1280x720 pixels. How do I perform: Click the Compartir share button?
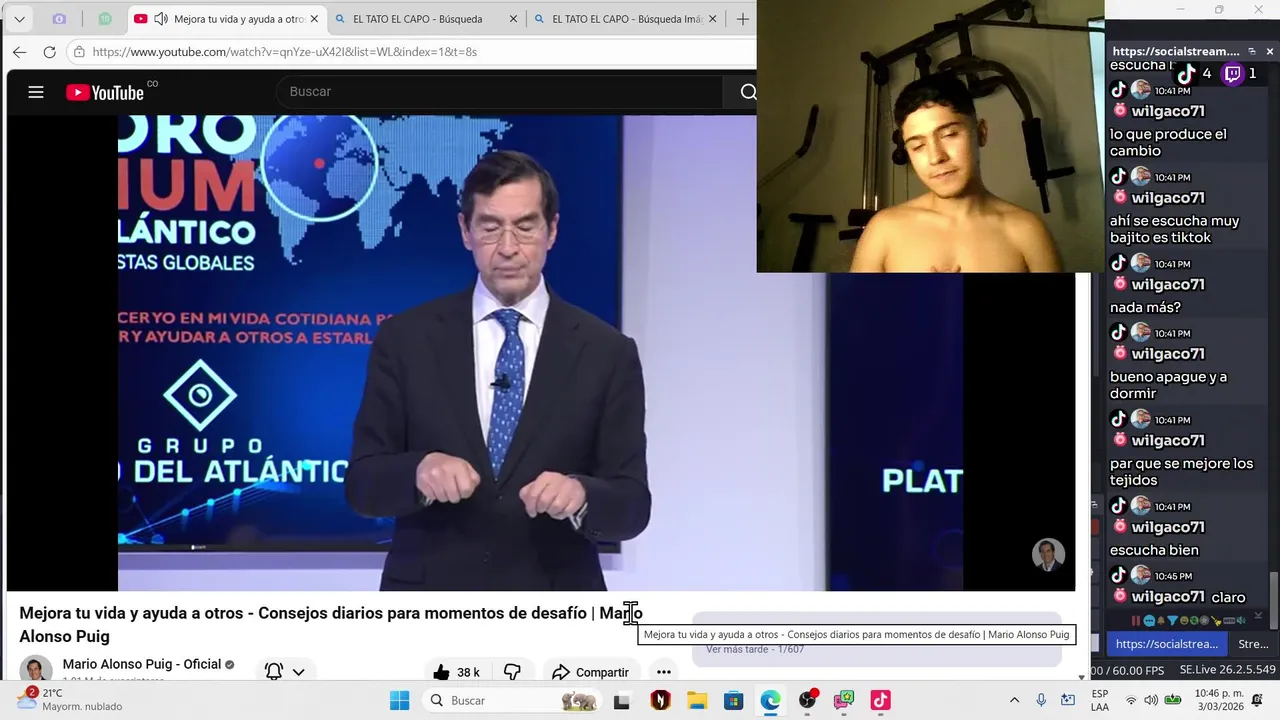pyautogui.click(x=590, y=672)
